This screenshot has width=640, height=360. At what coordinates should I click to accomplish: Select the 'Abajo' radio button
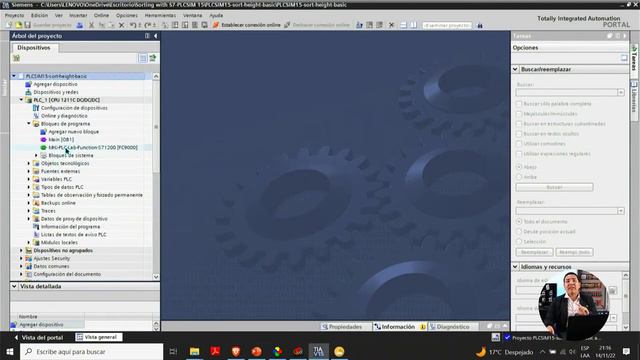pos(519,167)
